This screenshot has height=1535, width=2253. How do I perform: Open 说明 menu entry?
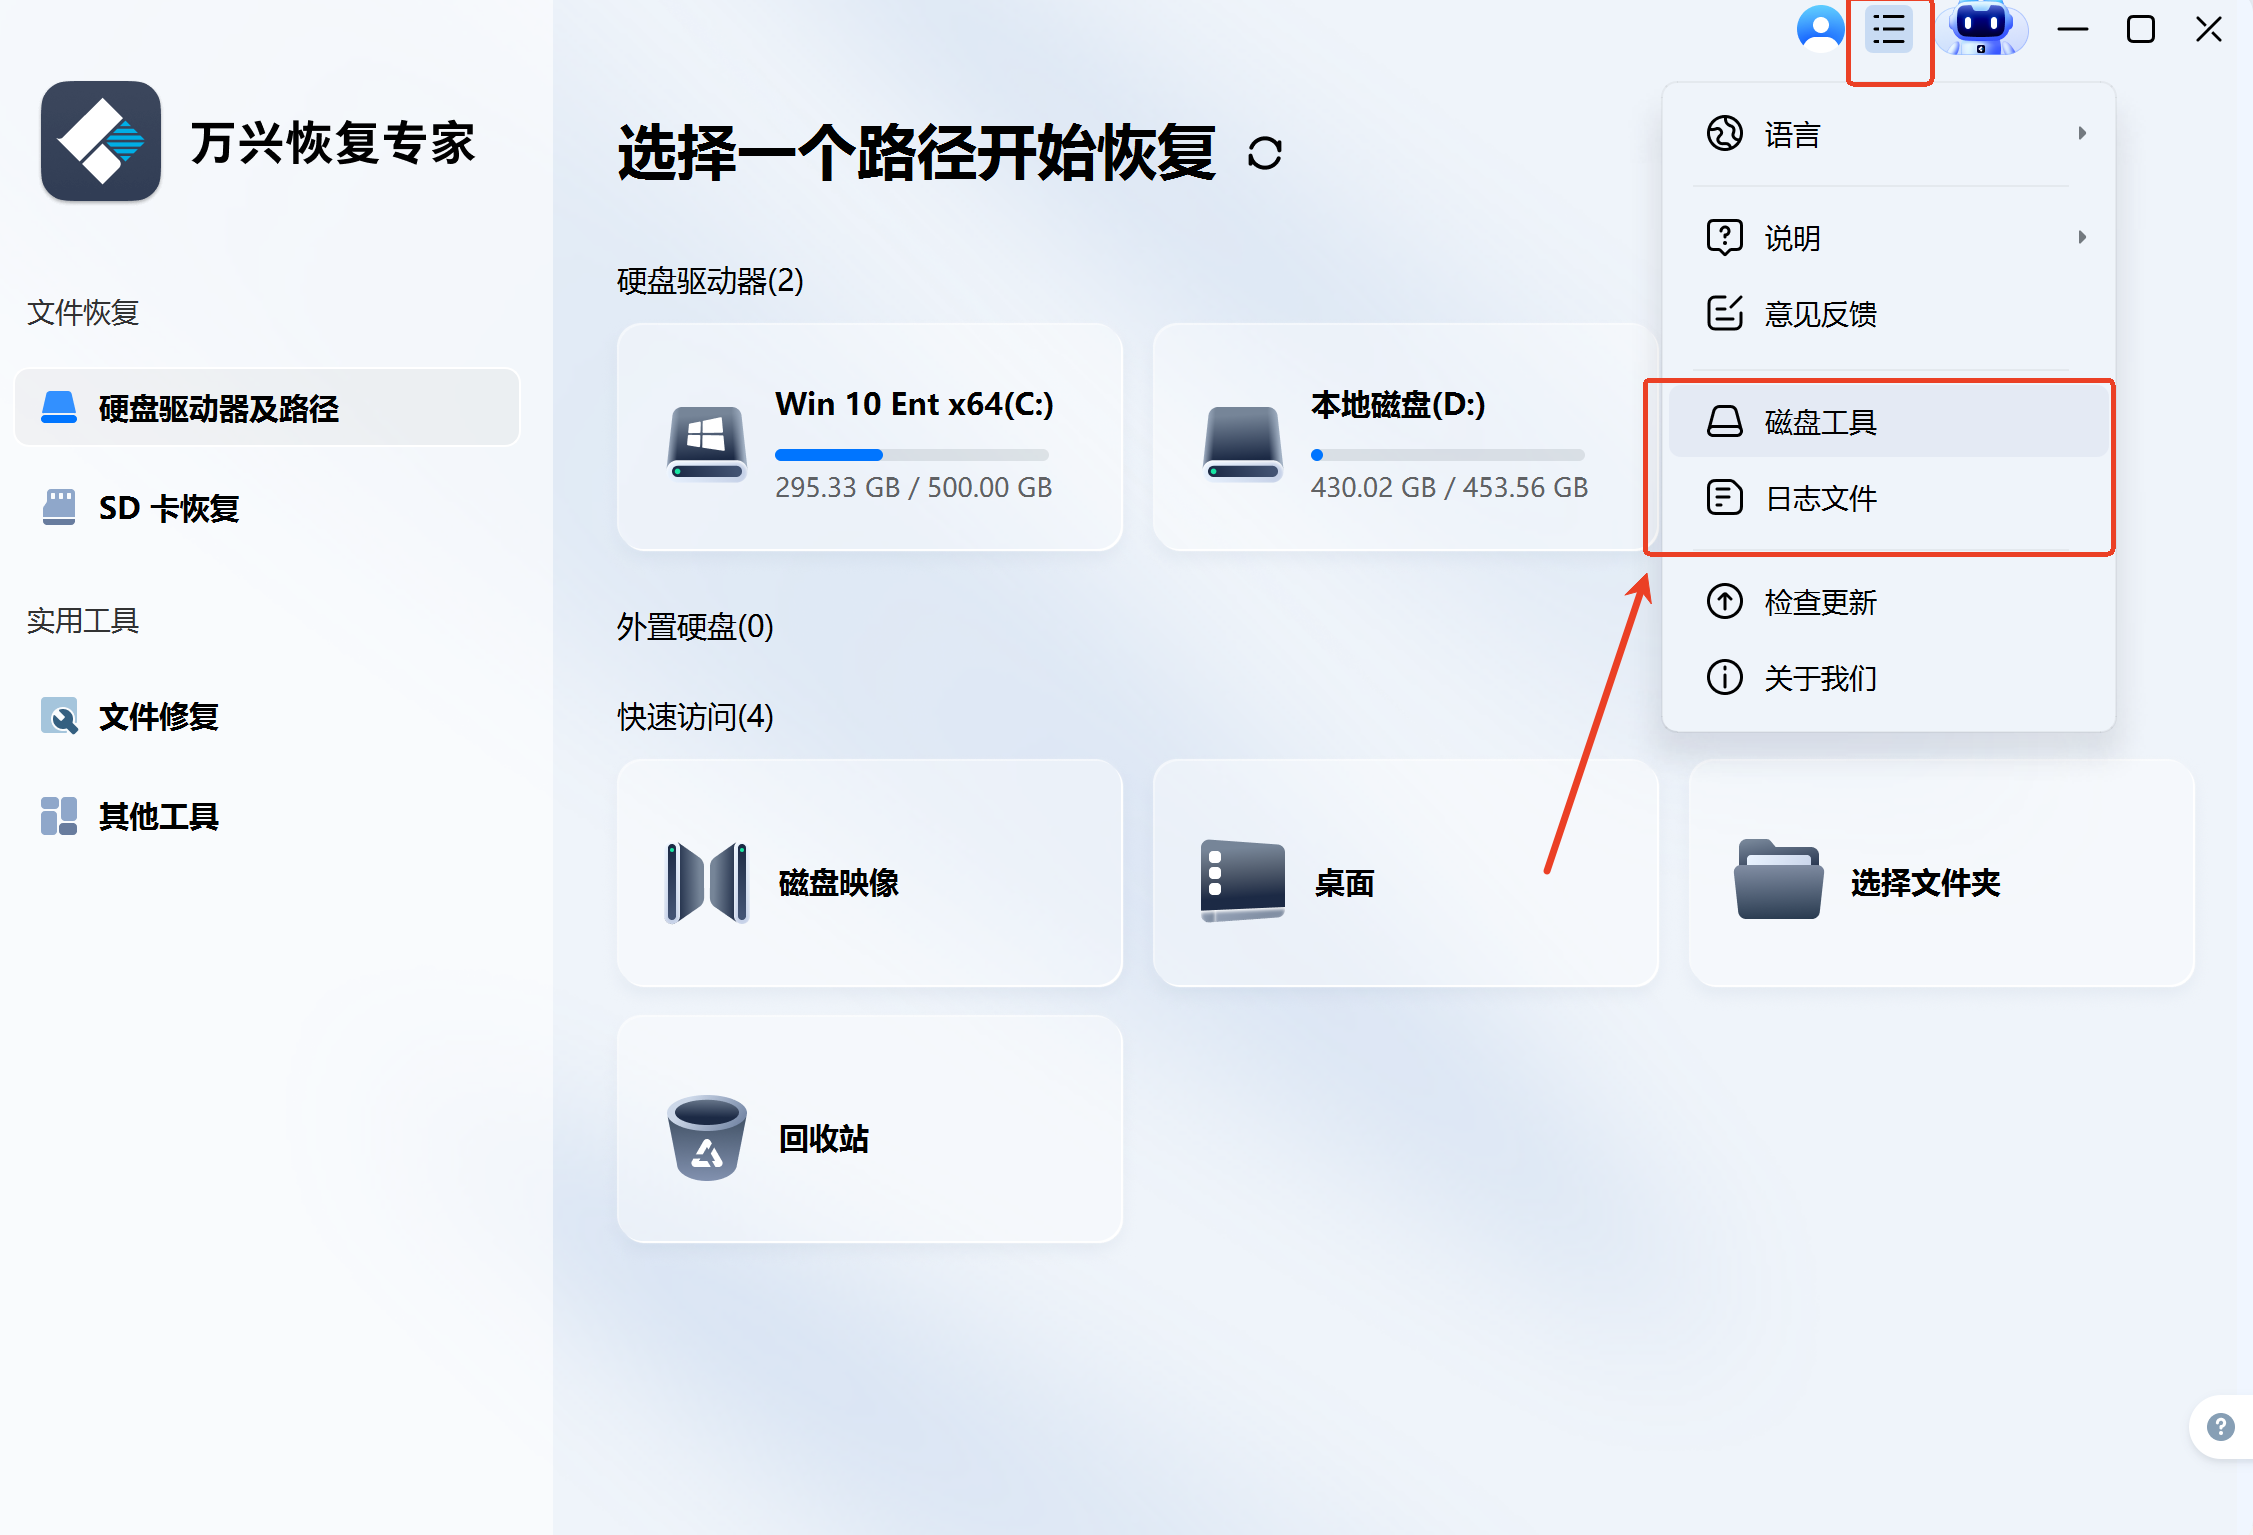tap(1888, 238)
